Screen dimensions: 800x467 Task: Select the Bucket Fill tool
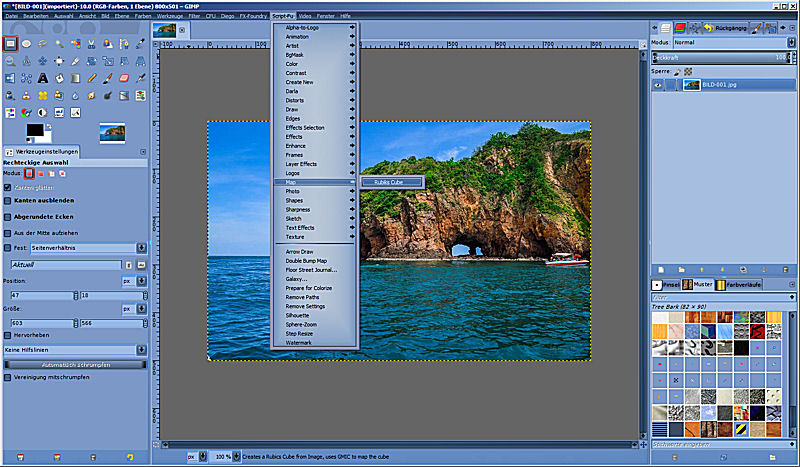click(x=59, y=78)
